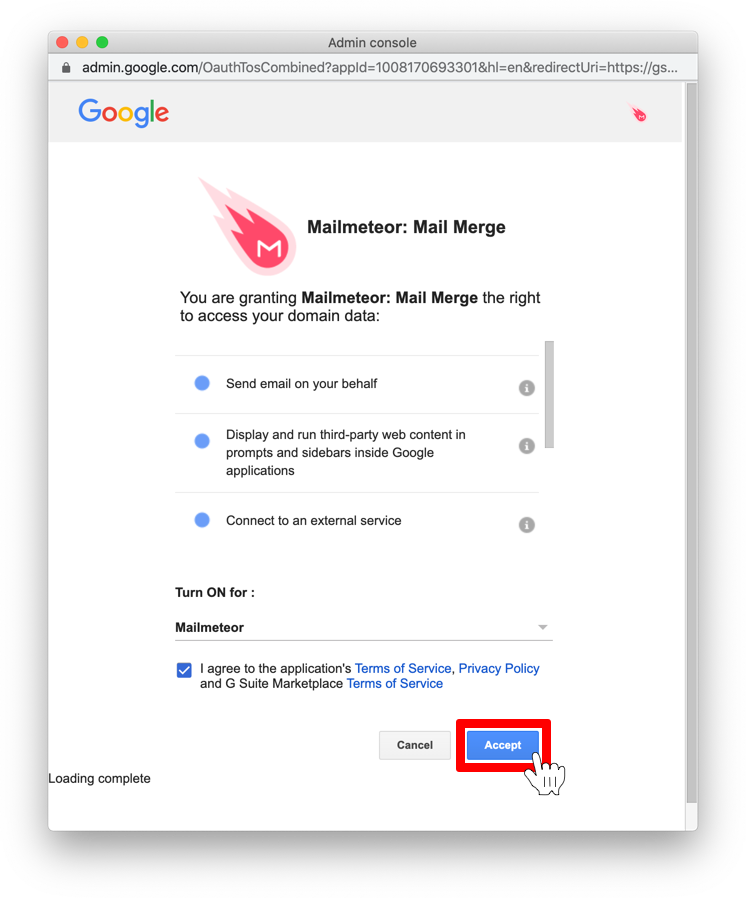This screenshot has height=898, width=746.
Task: Click blue bullet beside Connect to external service
Action: (202, 520)
